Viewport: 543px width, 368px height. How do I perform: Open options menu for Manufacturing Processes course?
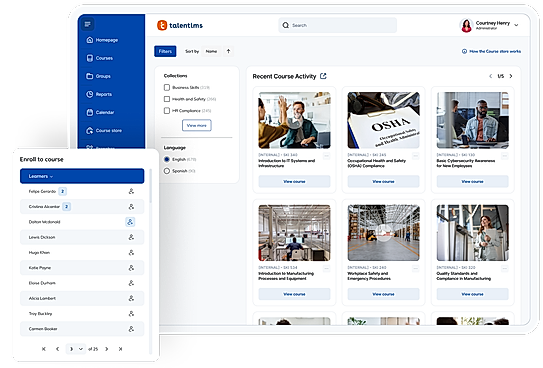[327, 268]
